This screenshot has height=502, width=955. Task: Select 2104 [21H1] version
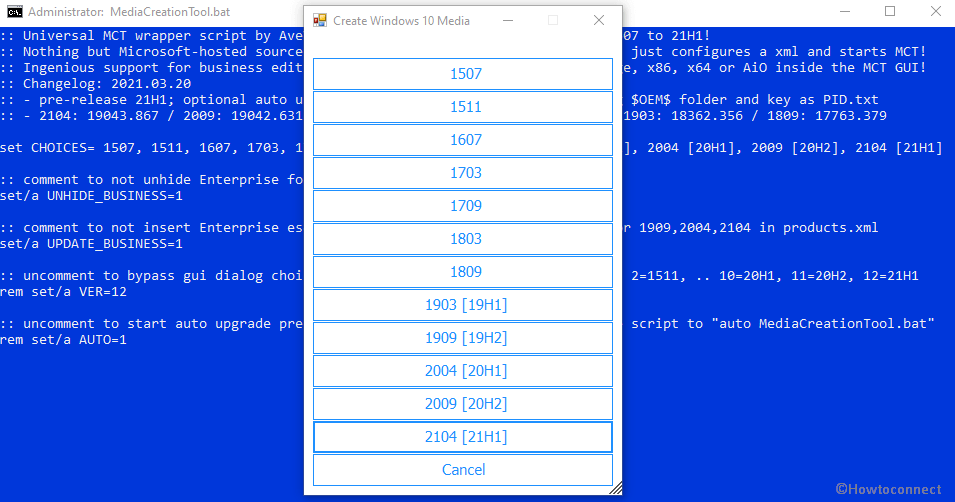pyautogui.click(x=463, y=436)
